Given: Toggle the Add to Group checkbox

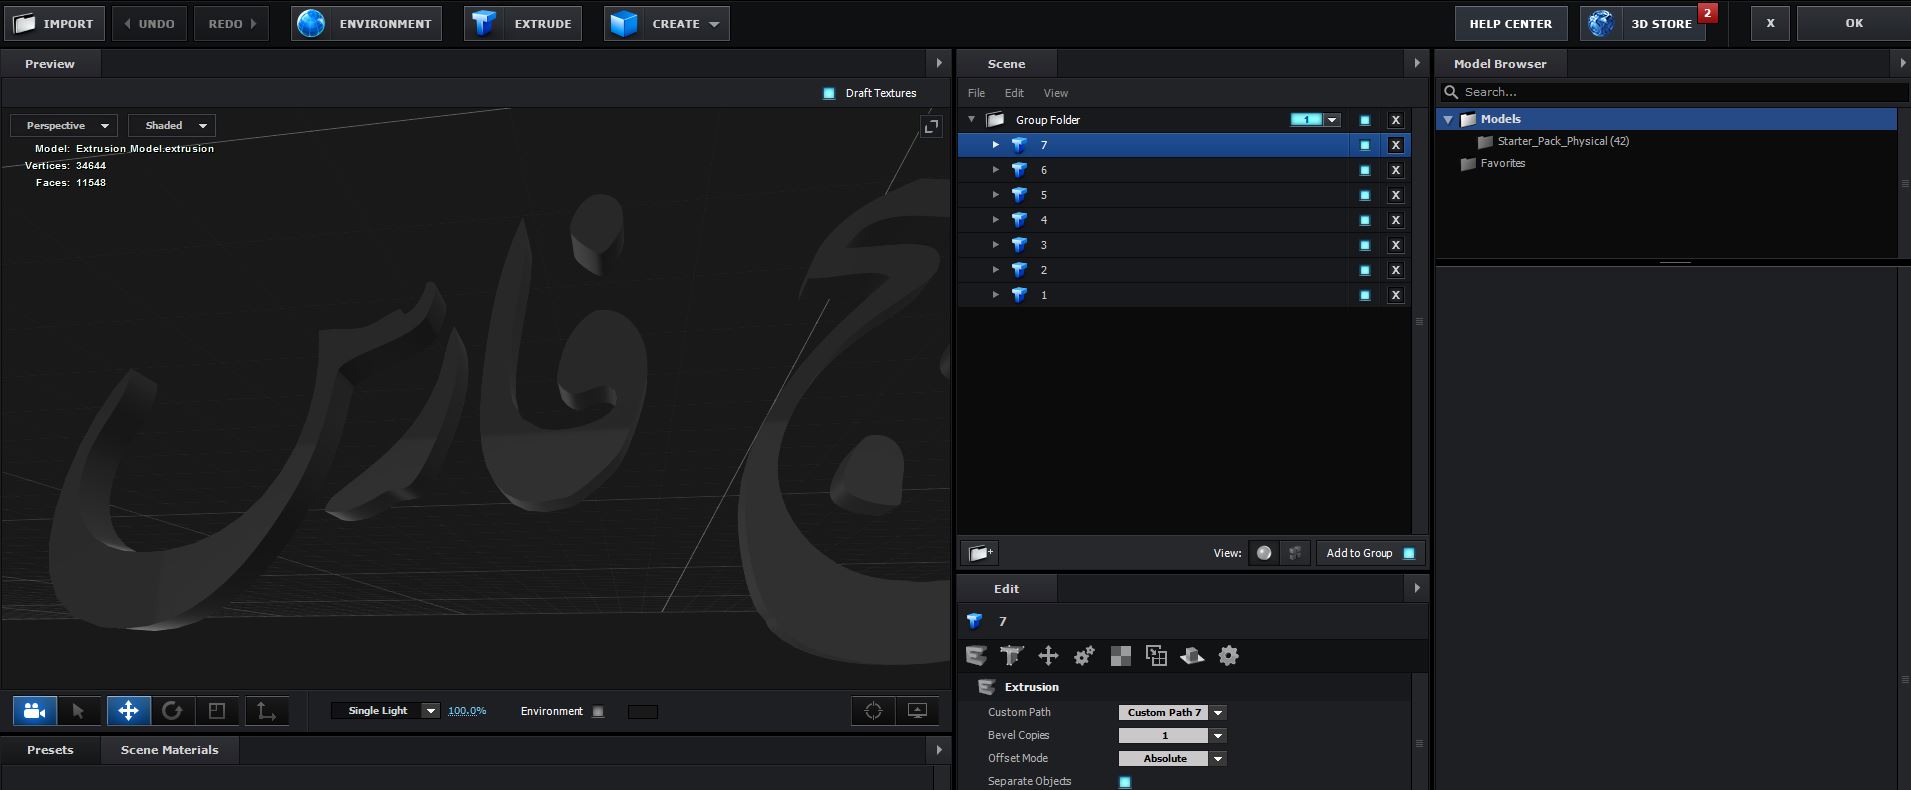Looking at the screenshot, I should click(x=1409, y=553).
